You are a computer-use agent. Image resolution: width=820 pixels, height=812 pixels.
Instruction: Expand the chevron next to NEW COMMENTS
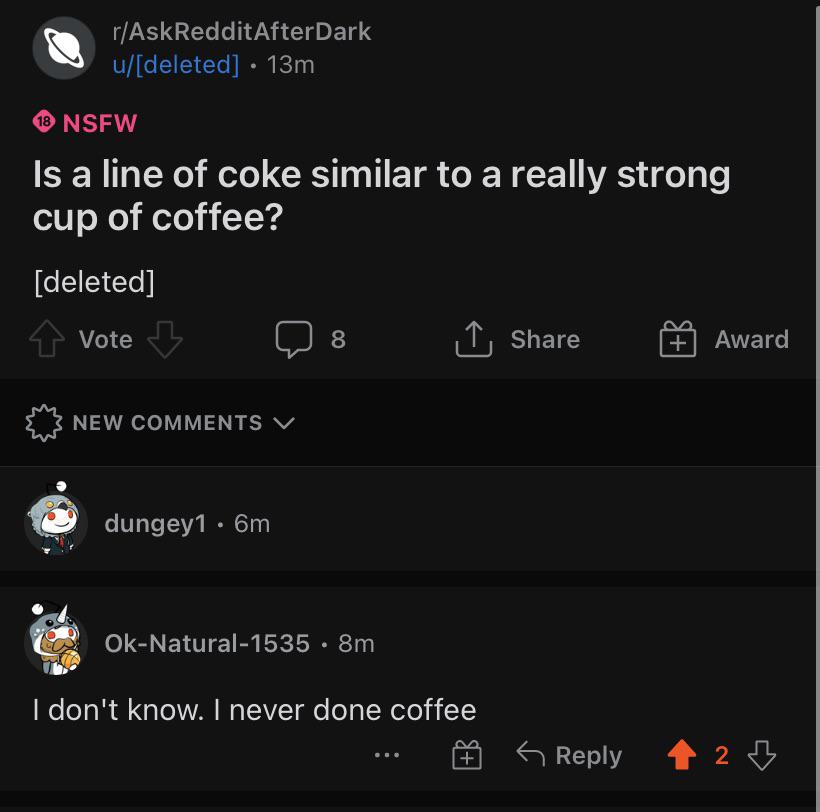point(283,423)
